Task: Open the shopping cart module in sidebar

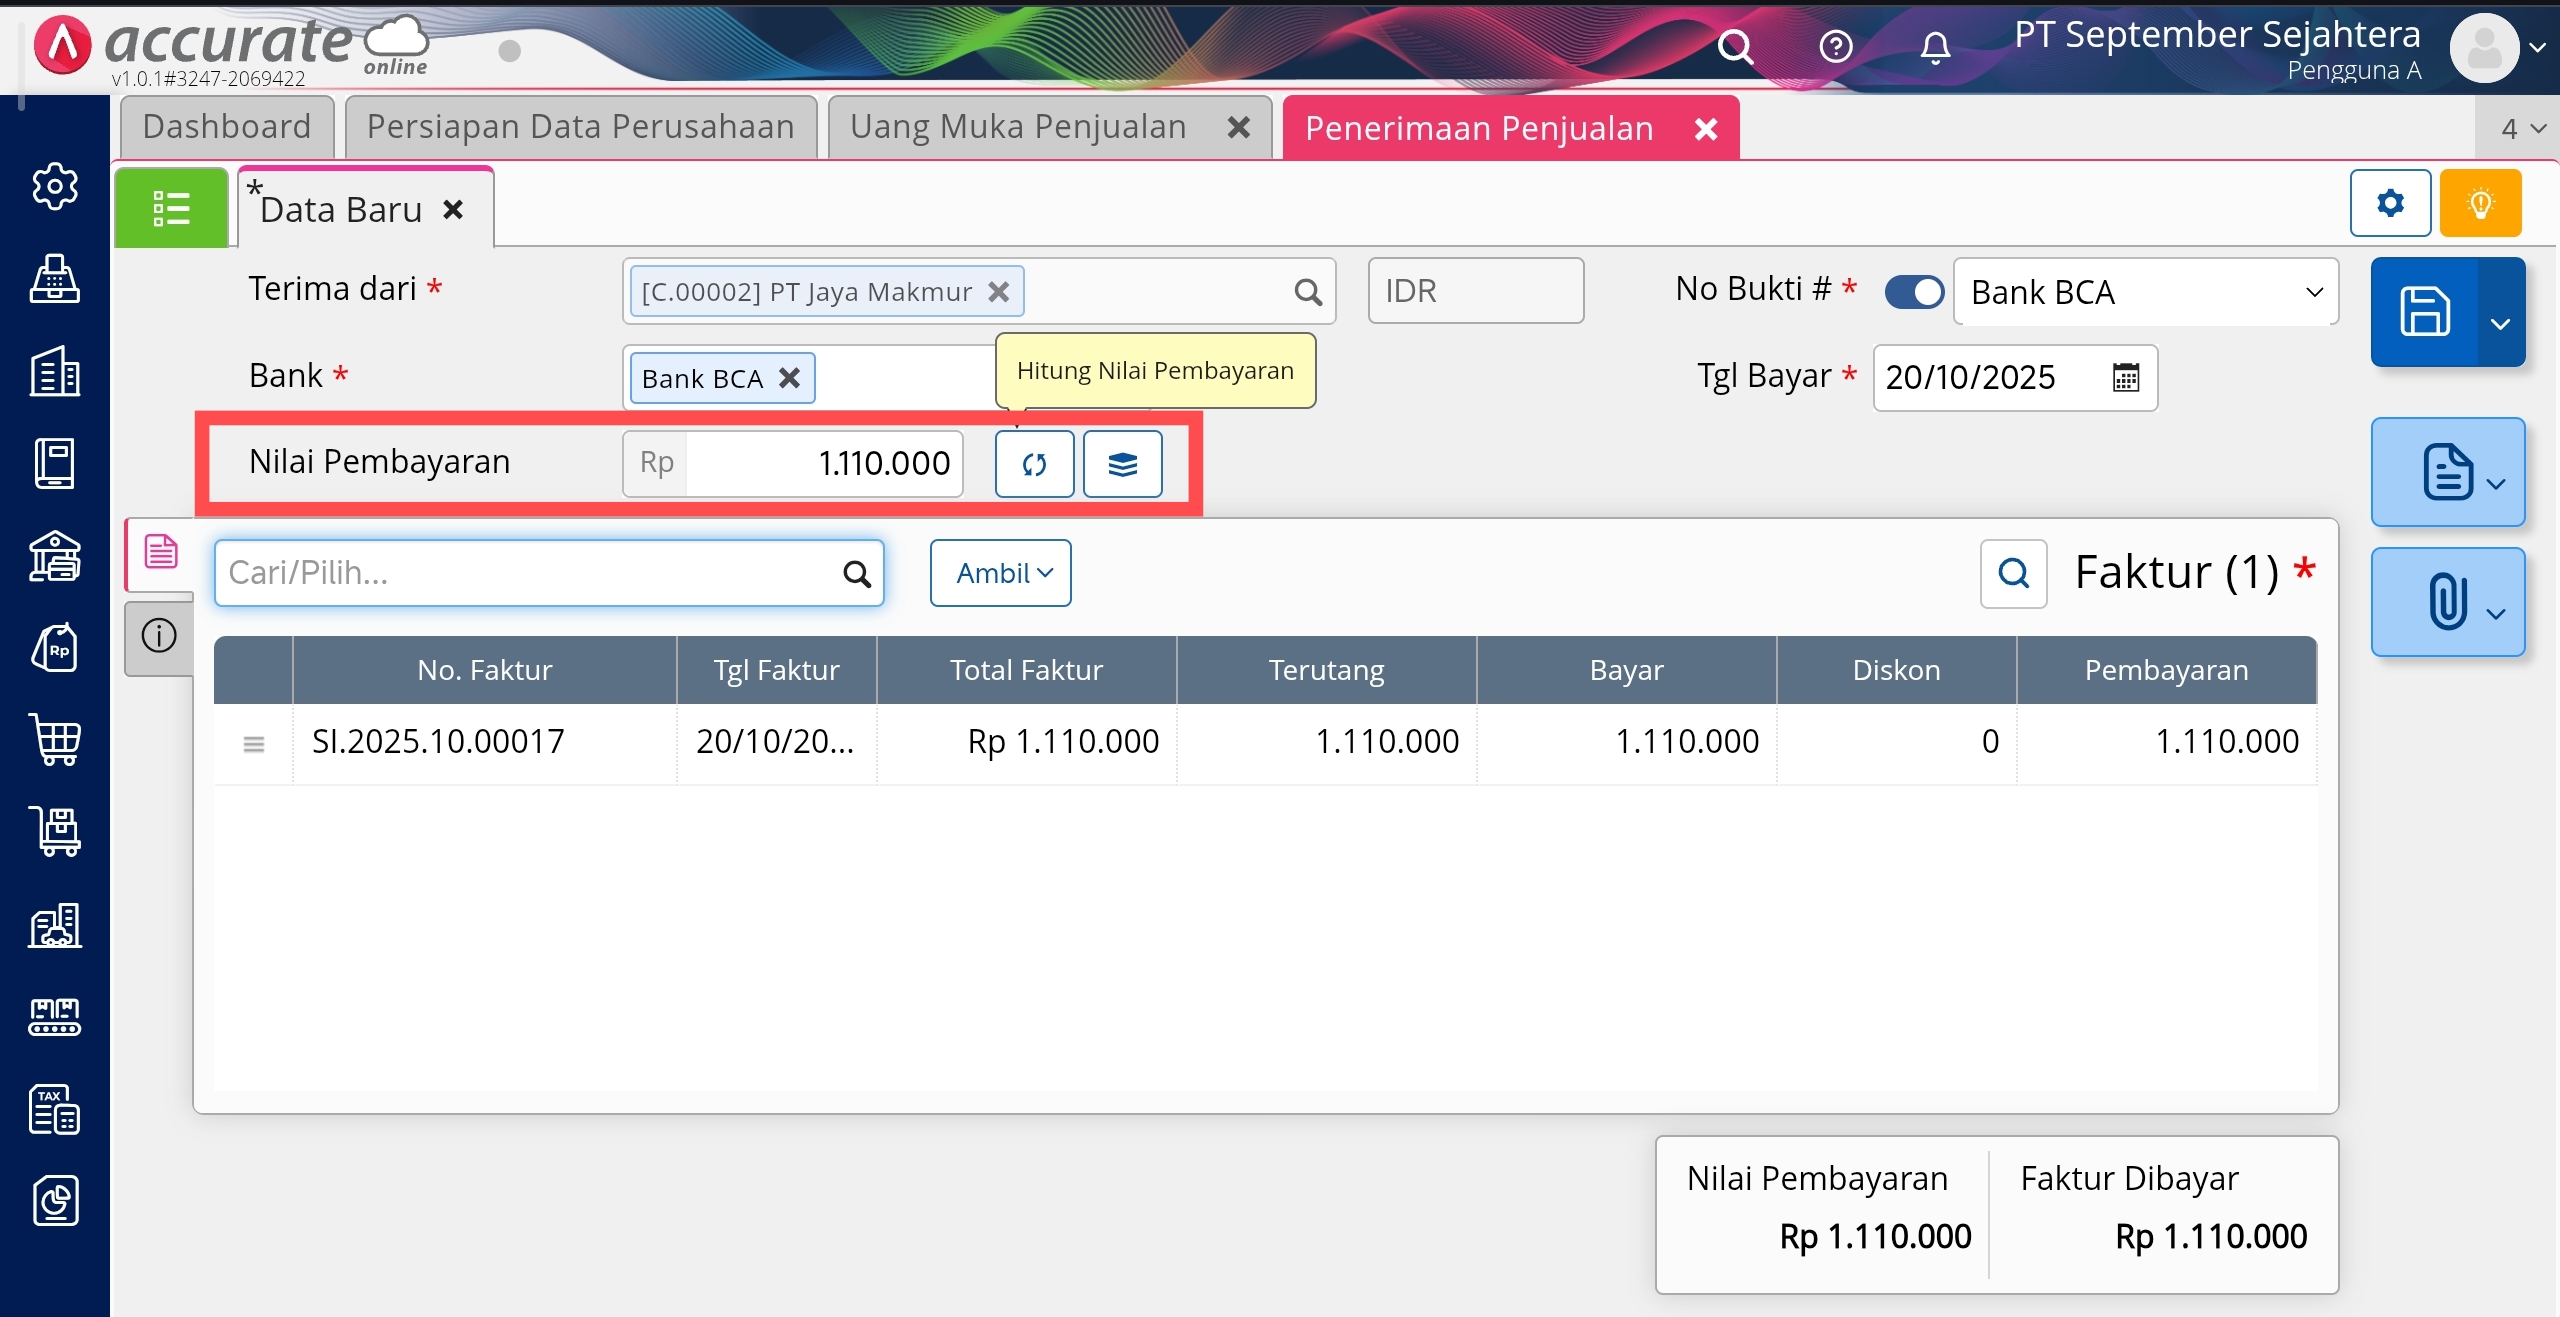Action: point(56,741)
